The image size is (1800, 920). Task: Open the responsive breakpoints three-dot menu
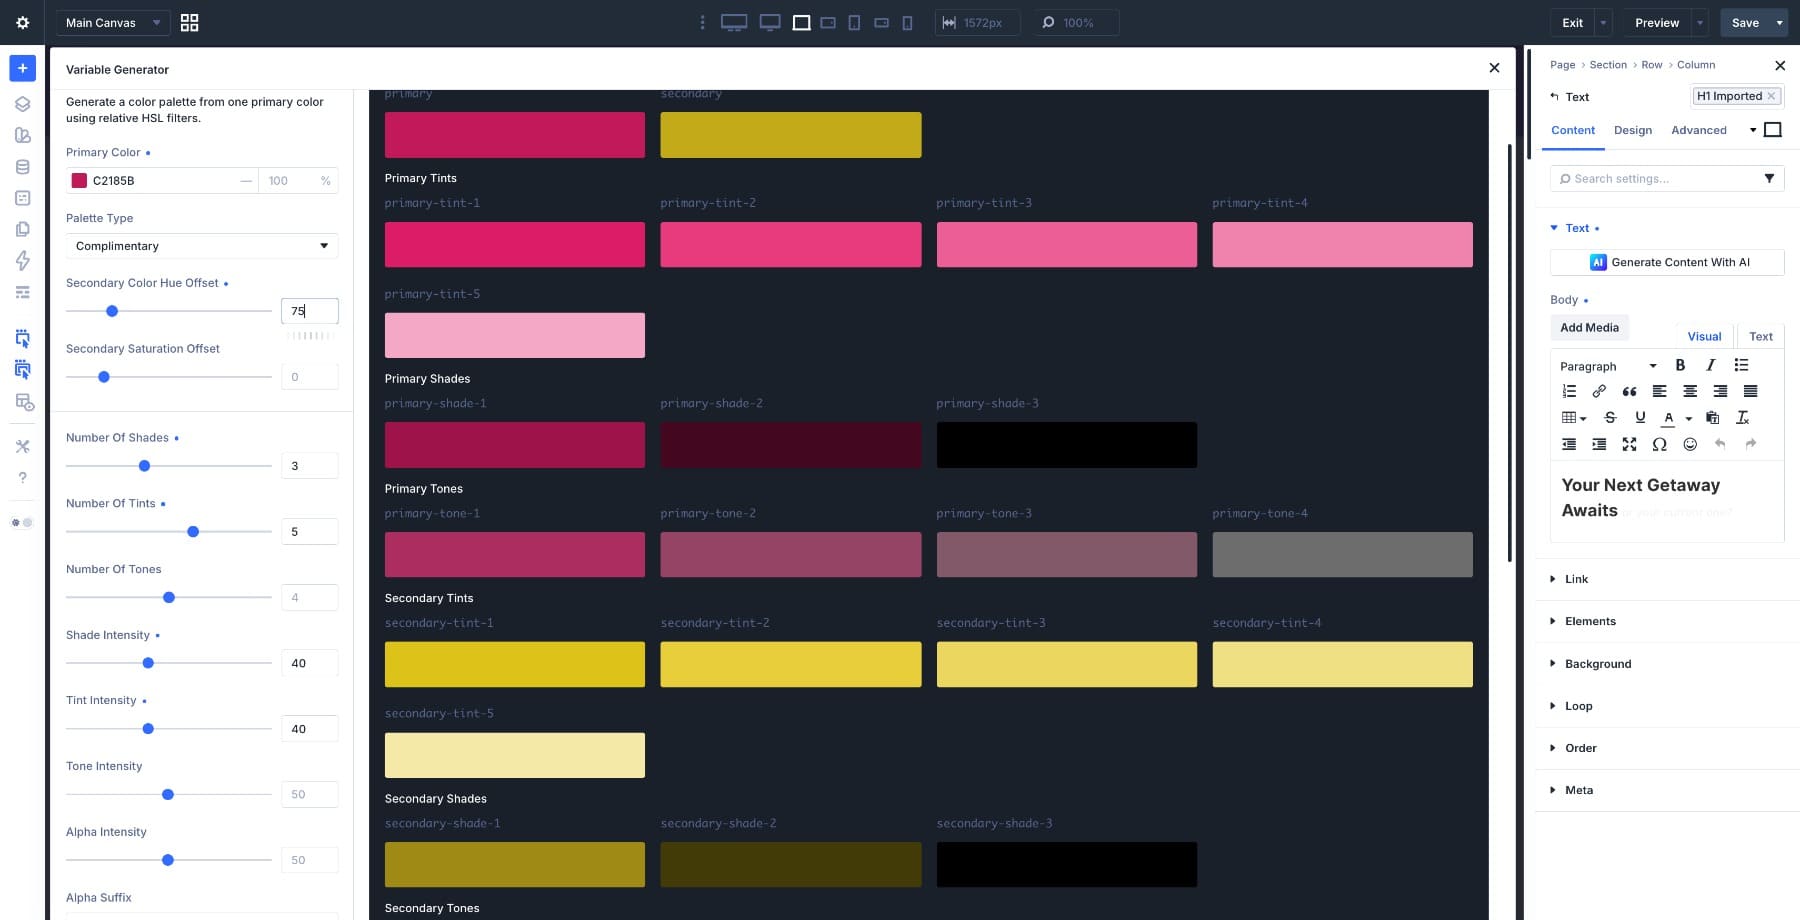click(702, 22)
